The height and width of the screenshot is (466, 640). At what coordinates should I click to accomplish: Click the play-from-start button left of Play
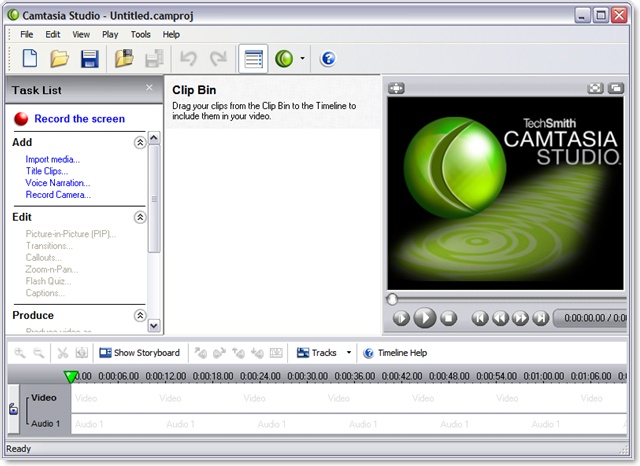tap(401, 318)
